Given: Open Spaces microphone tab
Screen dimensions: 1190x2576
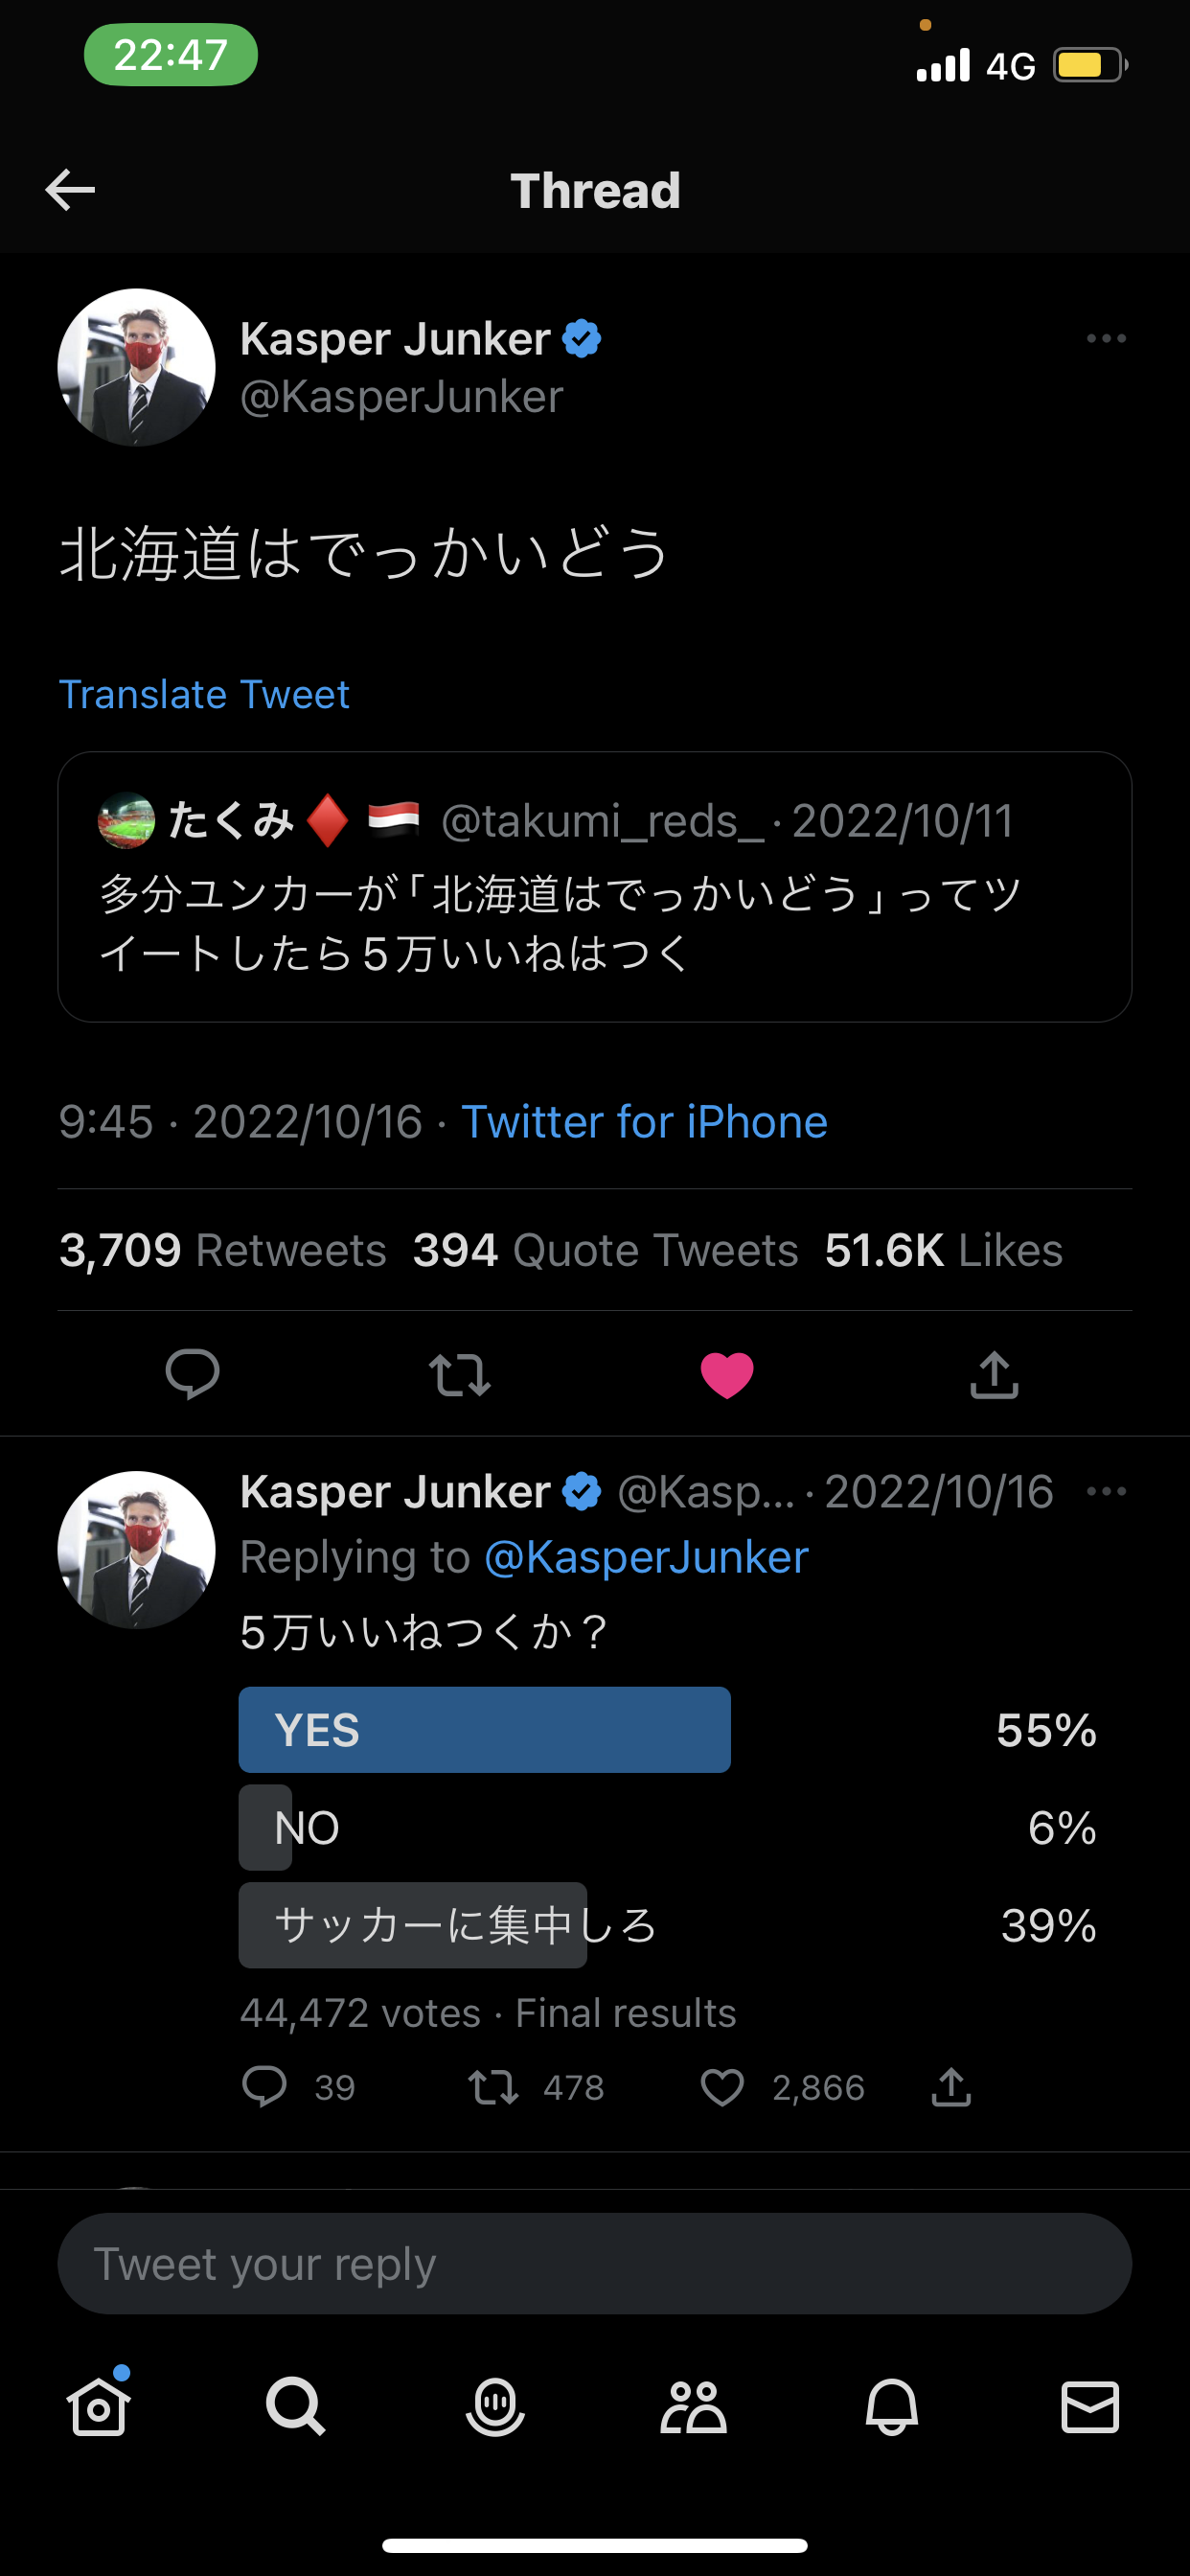Looking at the screenshot, I should [495, 2406].
